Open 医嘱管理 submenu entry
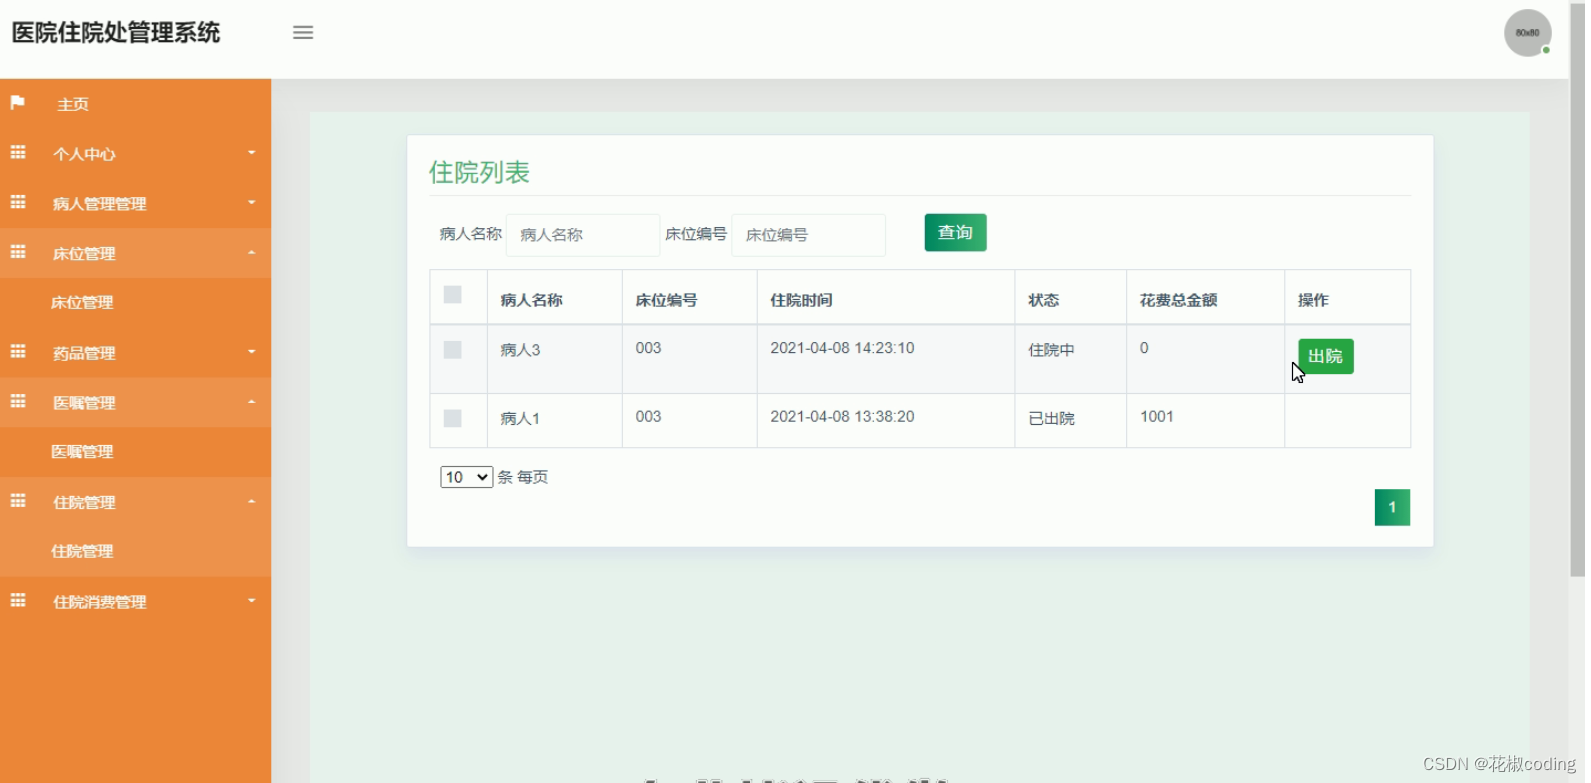 coord(135,452)
